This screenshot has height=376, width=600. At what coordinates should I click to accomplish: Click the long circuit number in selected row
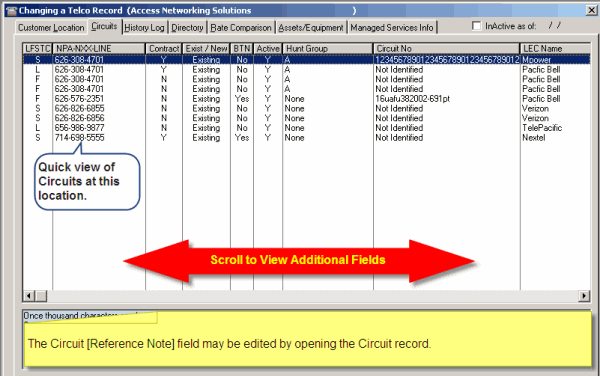point(447,60)
